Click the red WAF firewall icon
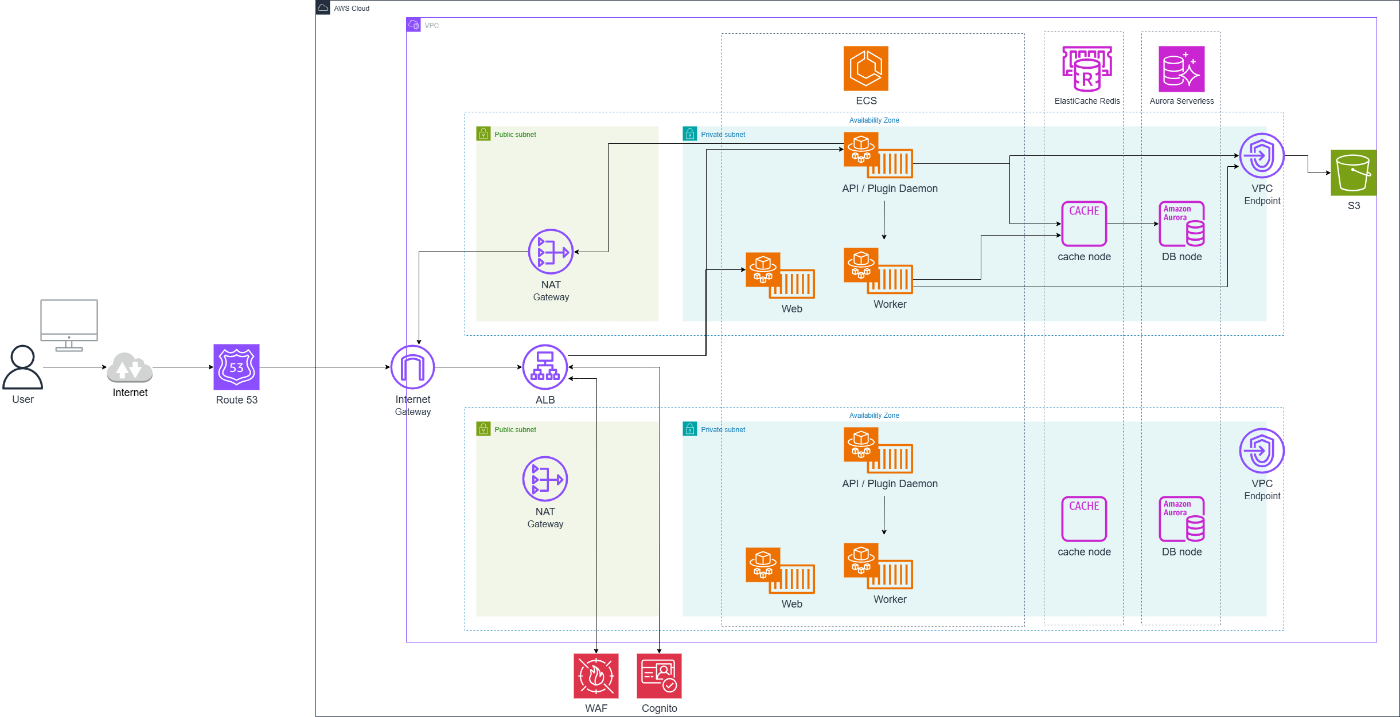Viewport: 1400px width, 717px height. coord(596,676)
